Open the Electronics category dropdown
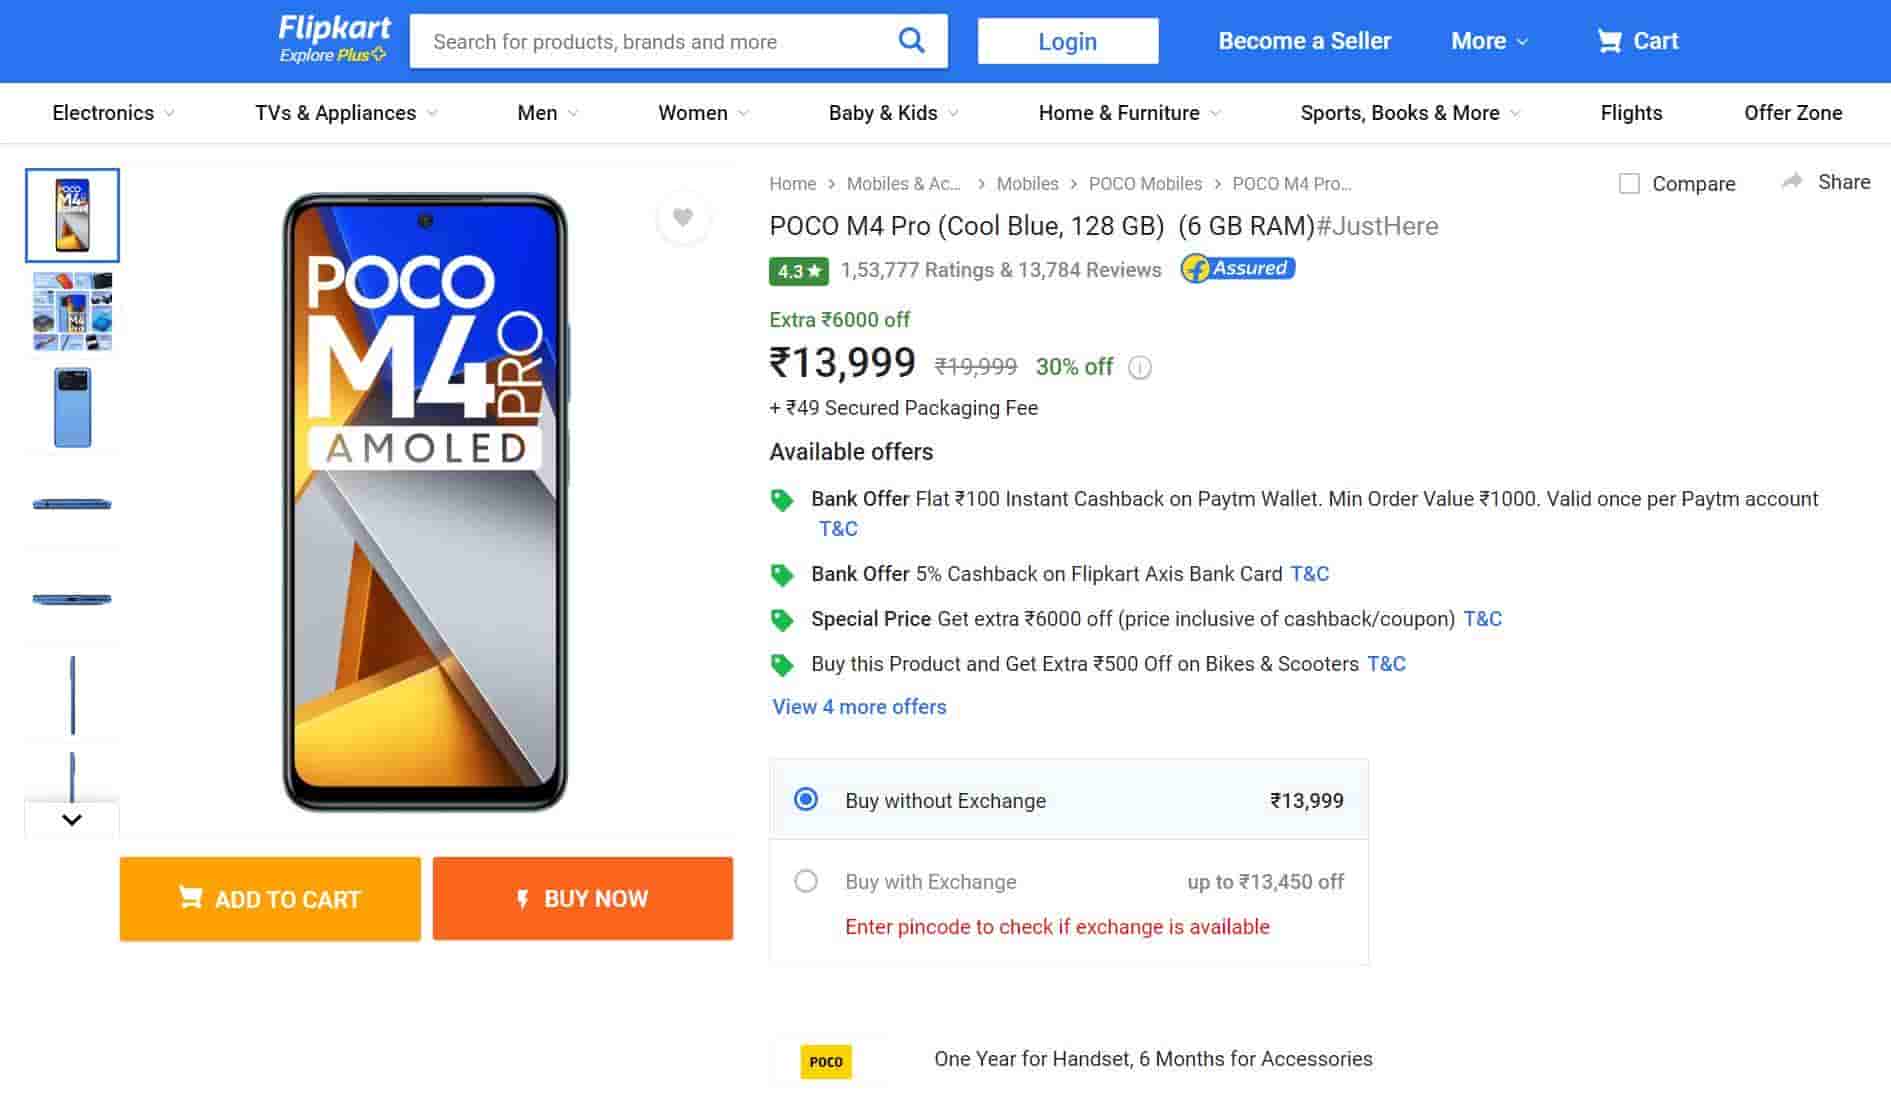 (113, 113)
